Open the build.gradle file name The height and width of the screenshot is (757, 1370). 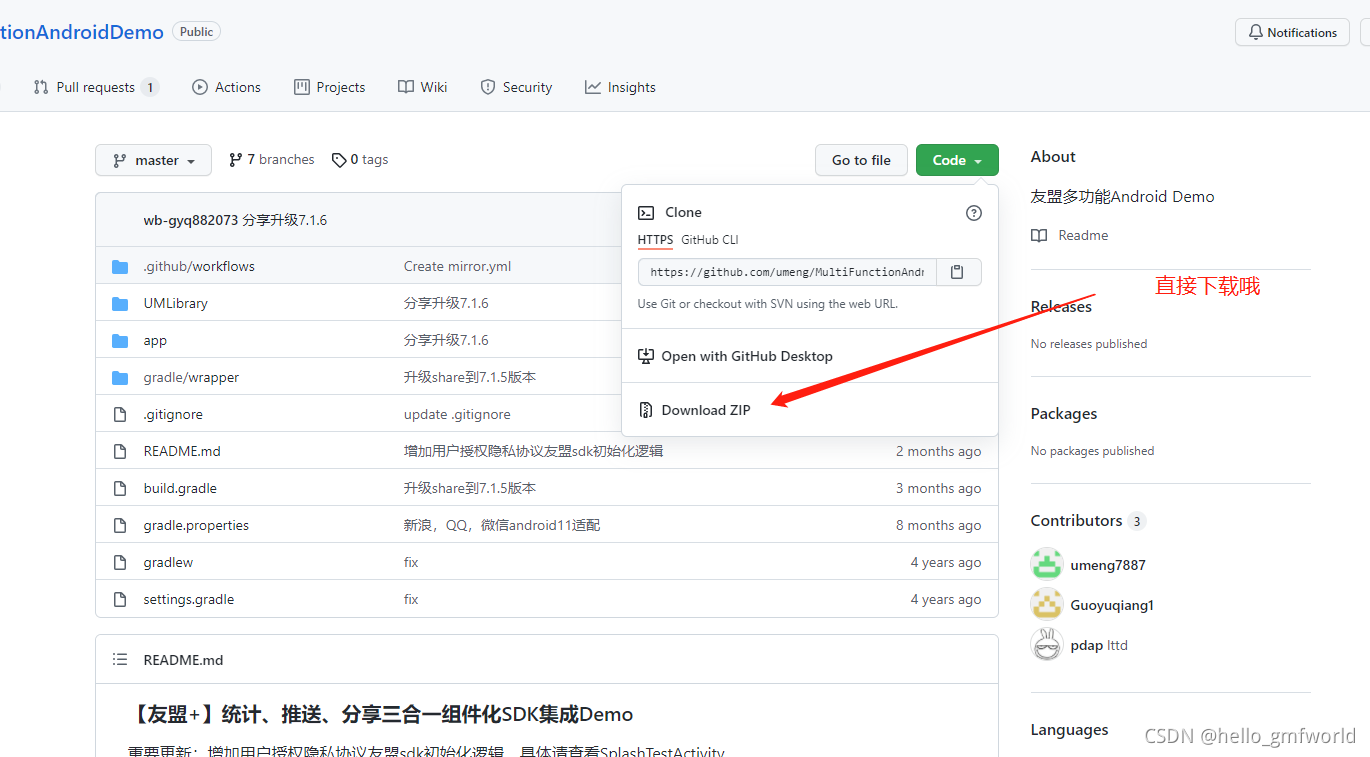(180, 488)
